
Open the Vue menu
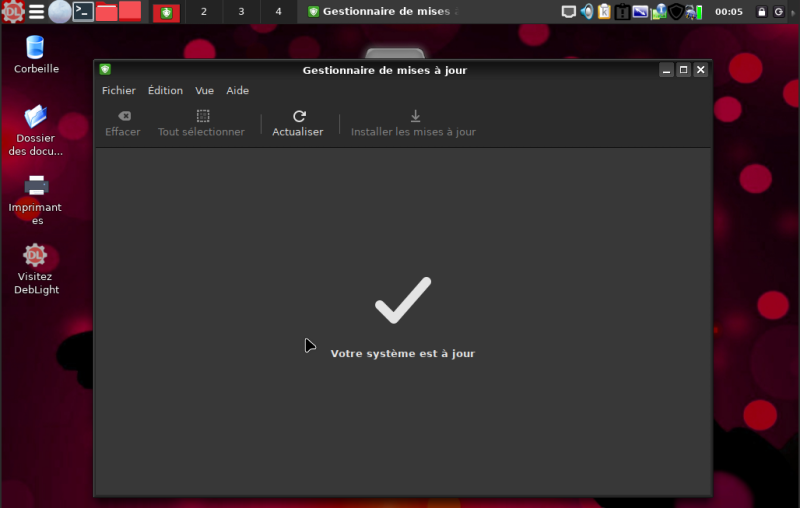[204, 90]
